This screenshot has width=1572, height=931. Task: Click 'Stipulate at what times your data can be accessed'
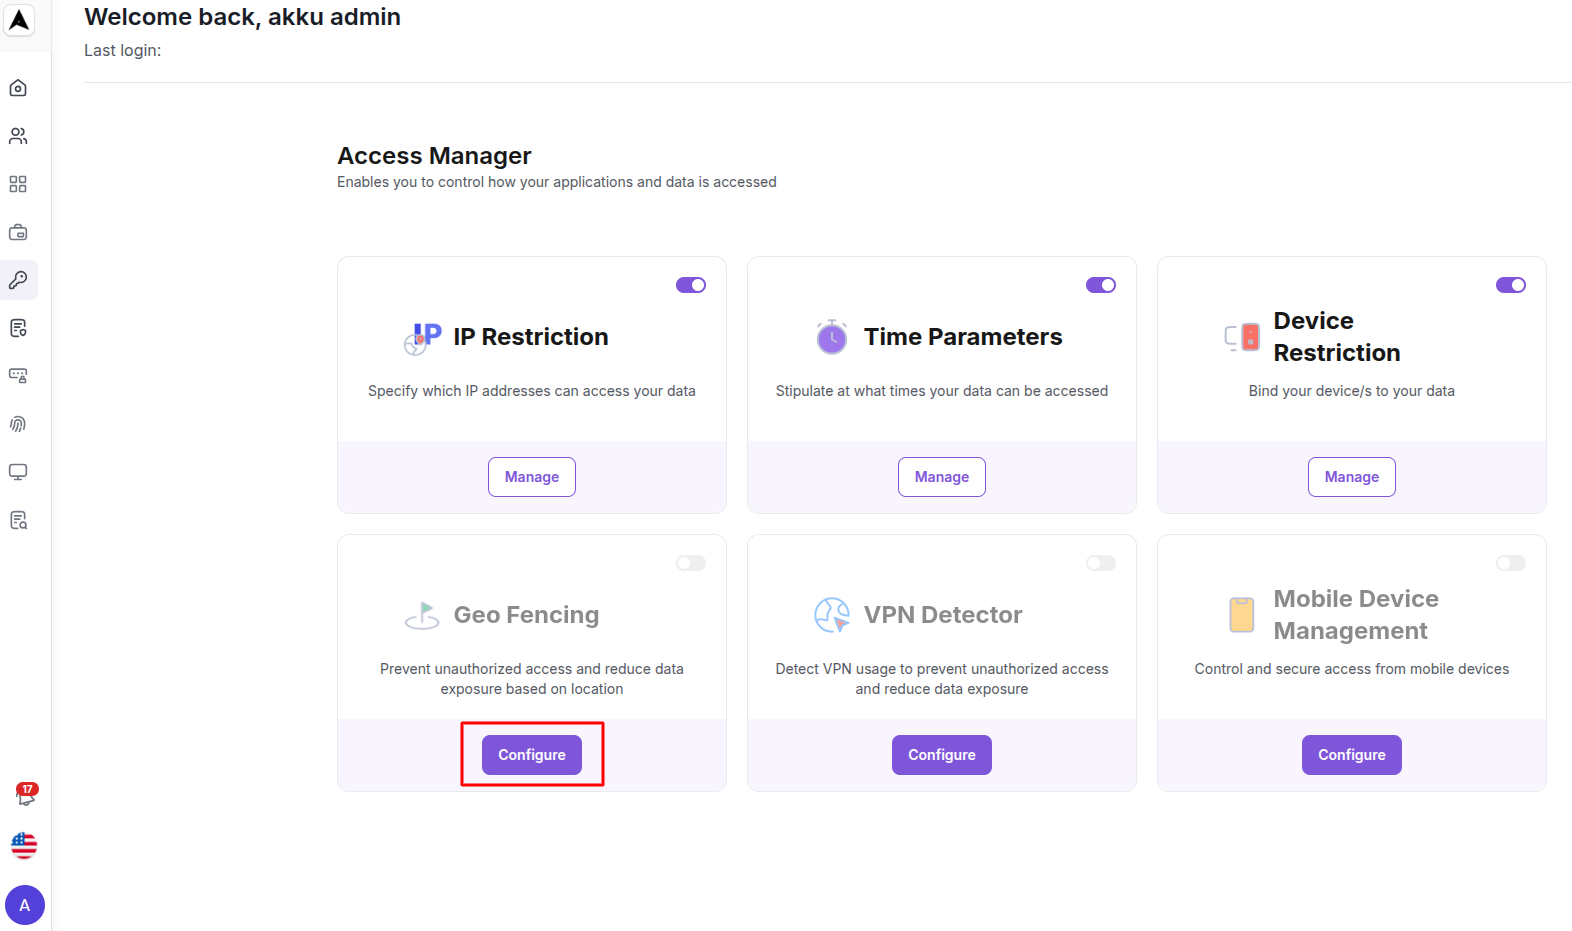[x=942, y=391]
